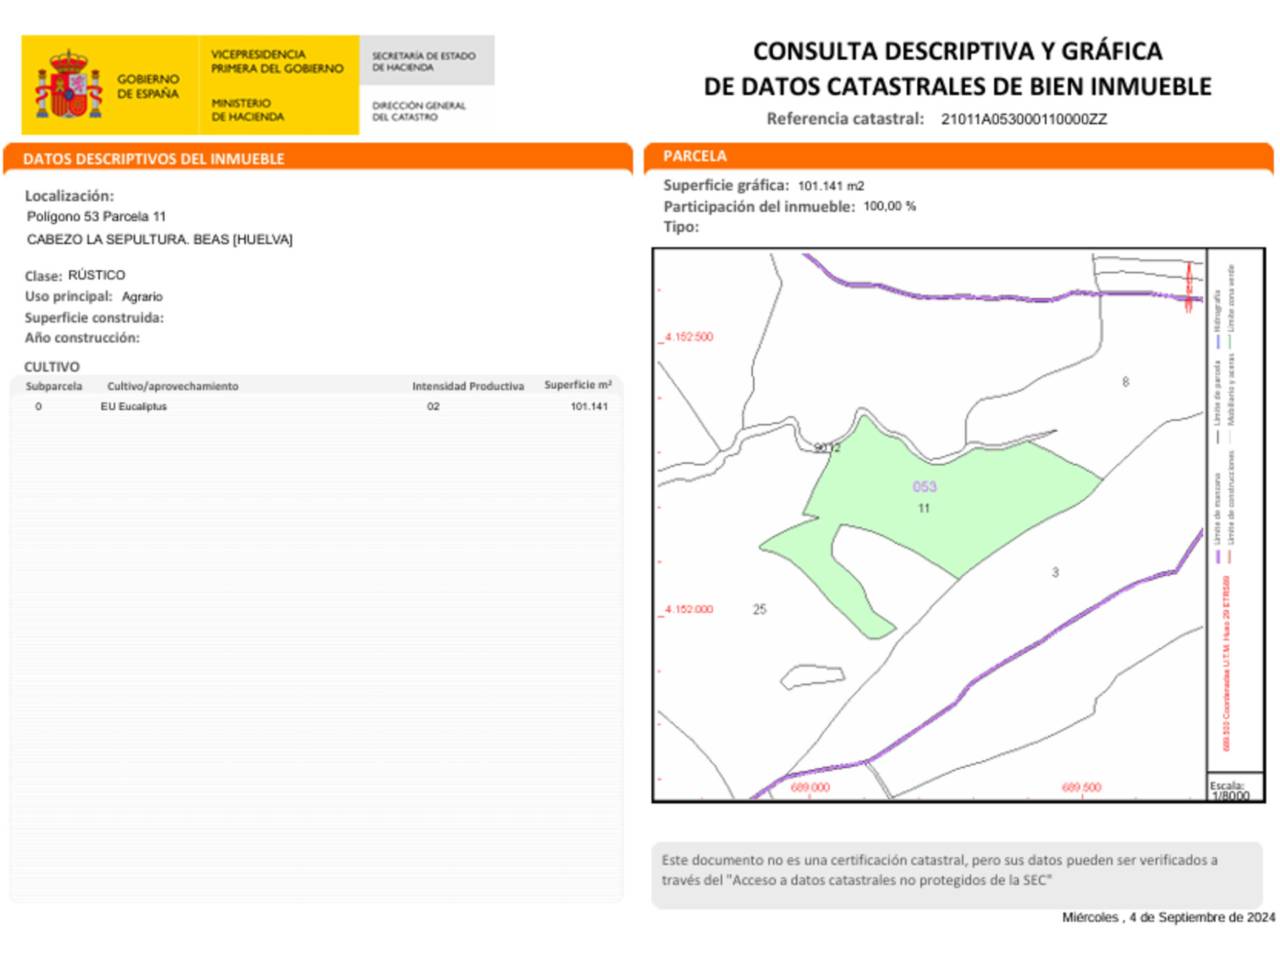Click polygon number '053' on the map
This screenshot has width=1280, height=960.
(925, 487)
